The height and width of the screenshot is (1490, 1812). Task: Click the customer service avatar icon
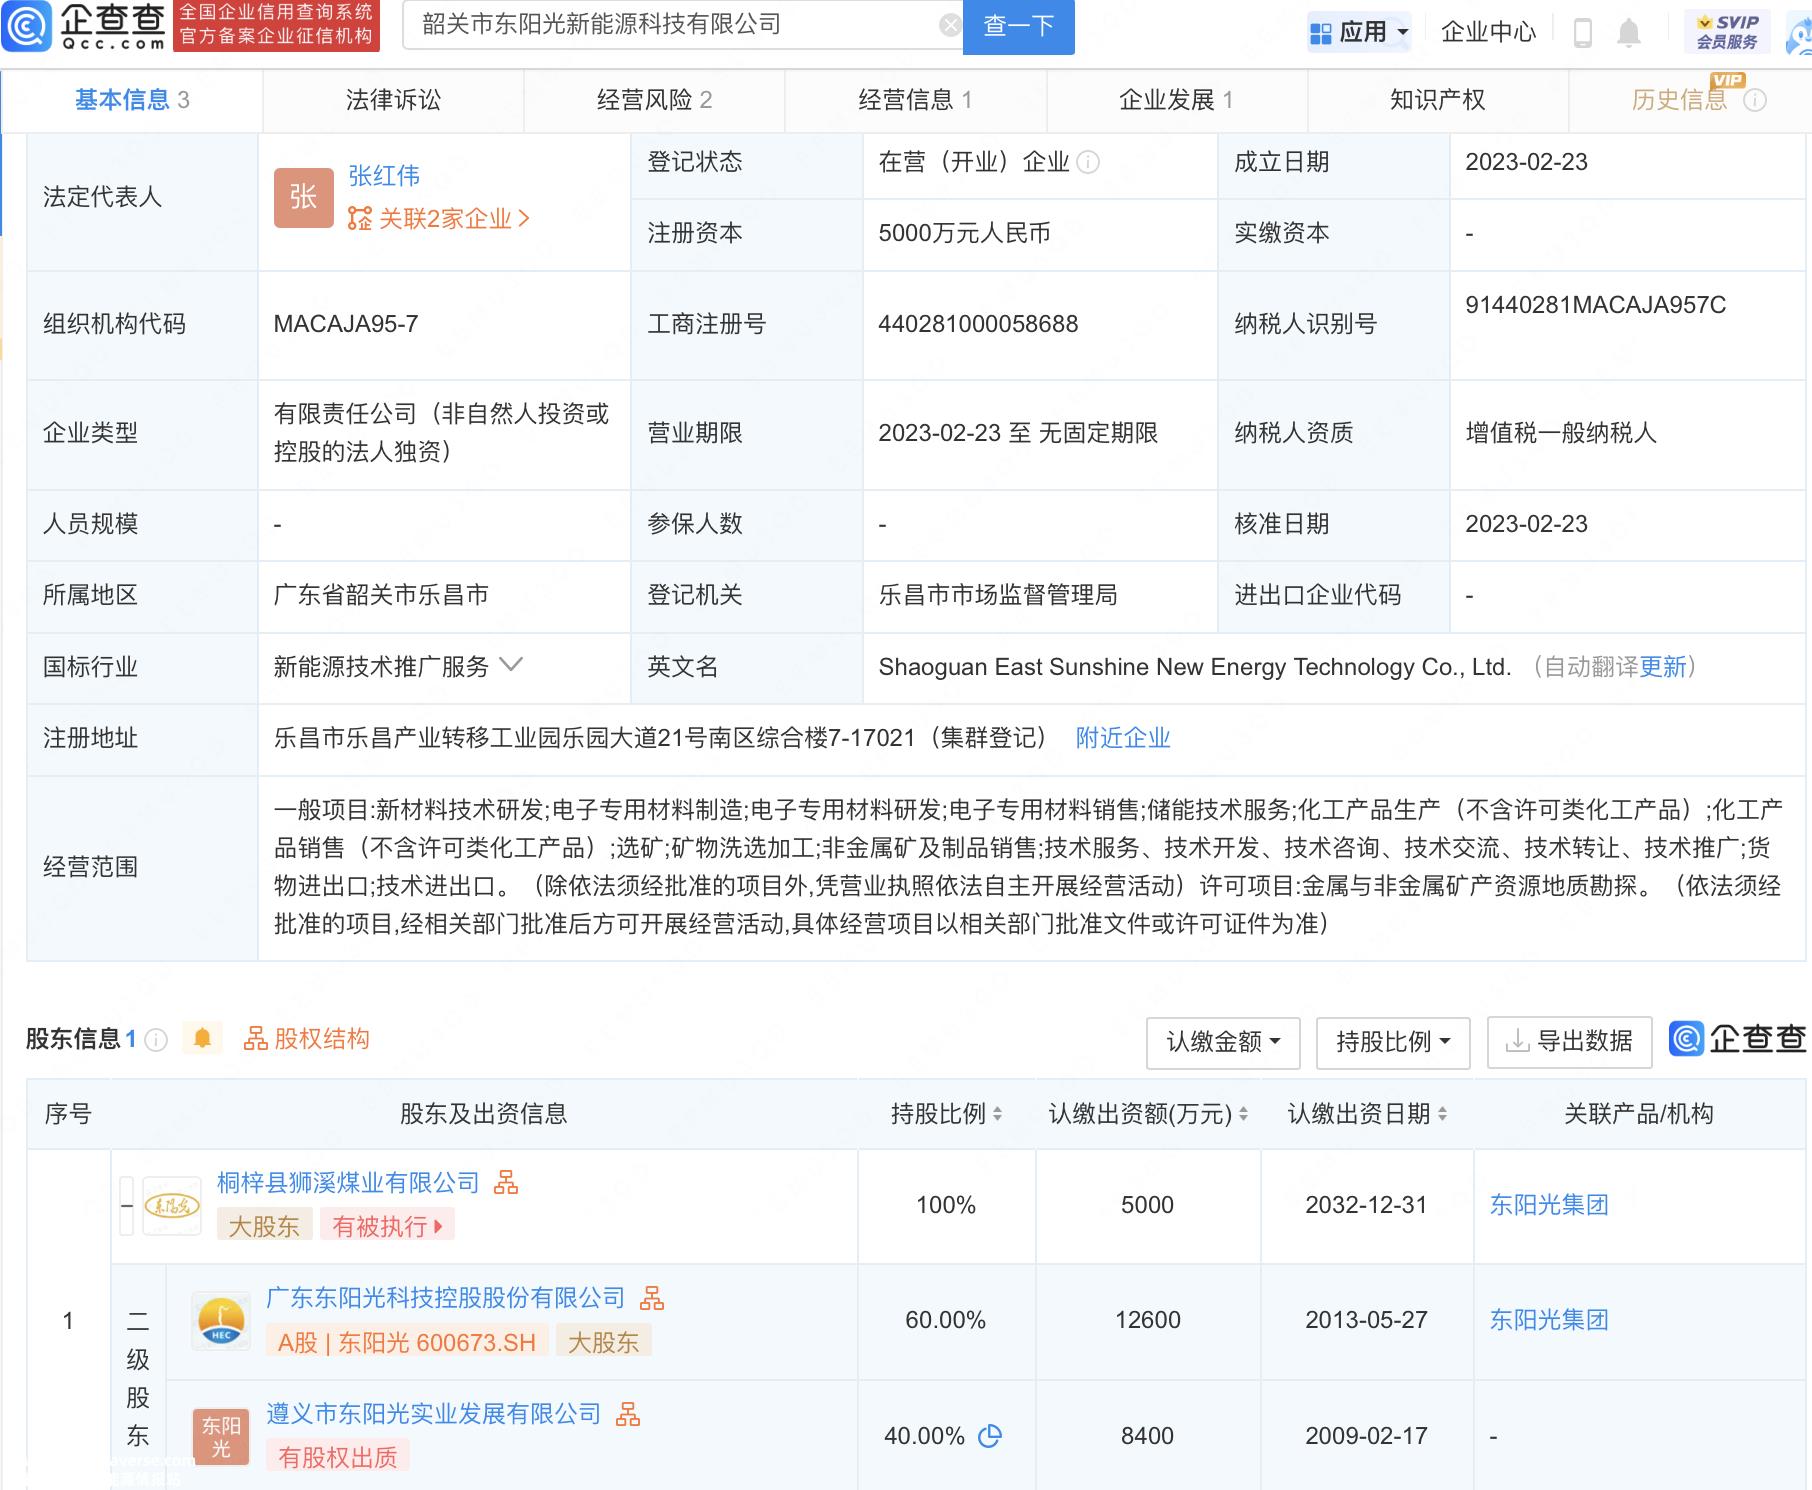coord(1800,36)
